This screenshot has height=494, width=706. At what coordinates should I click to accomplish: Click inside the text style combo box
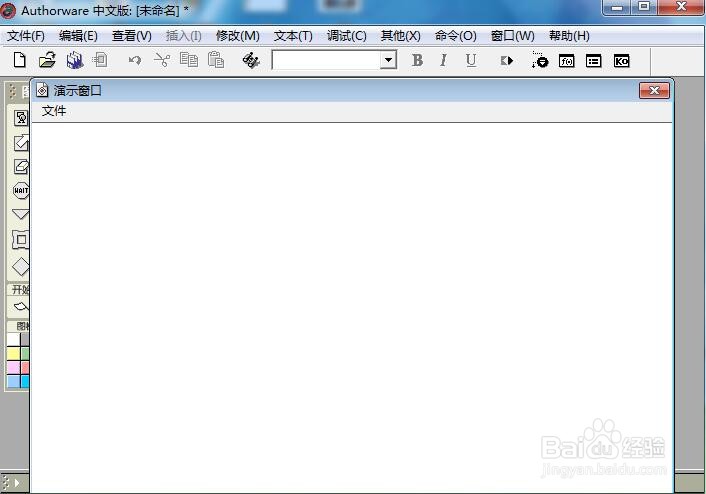[x=326, y=60]
